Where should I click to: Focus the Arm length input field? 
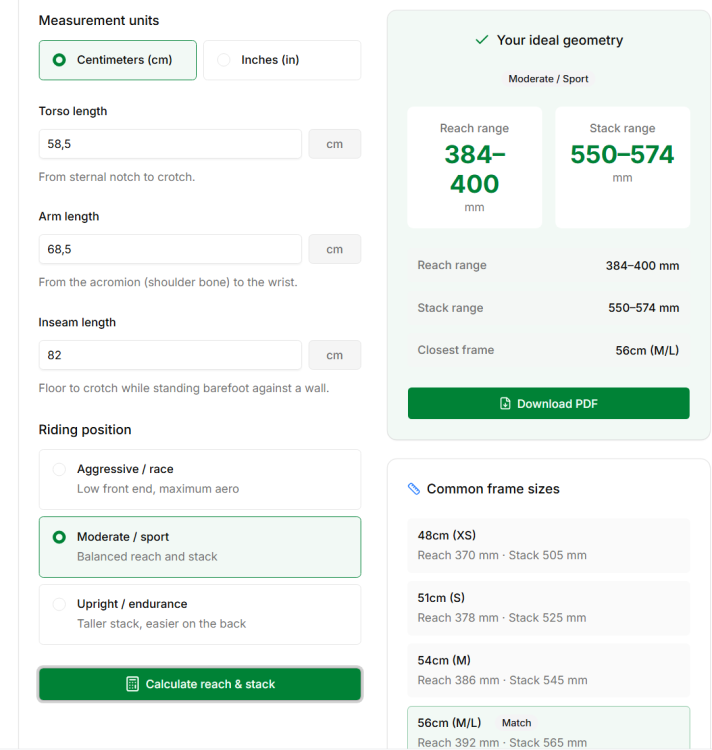pos(170,249)
